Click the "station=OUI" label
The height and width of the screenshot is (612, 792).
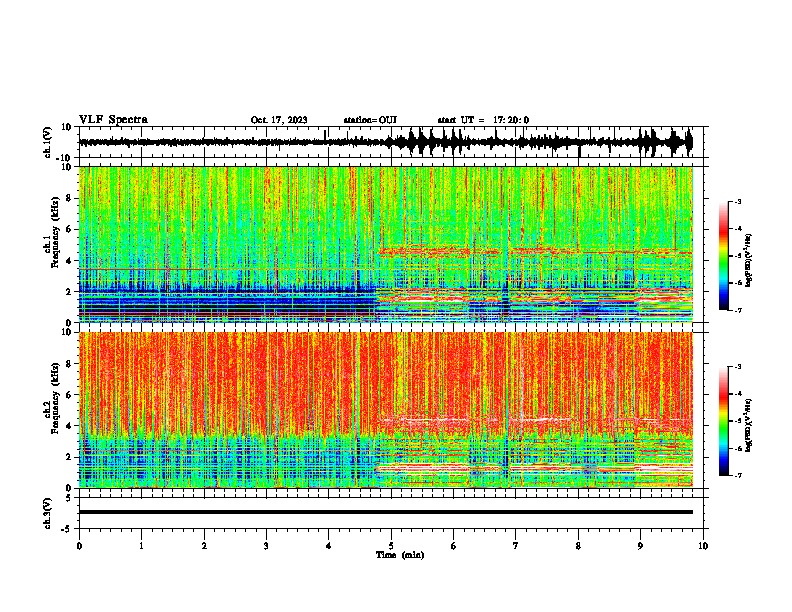coord(370,120)
